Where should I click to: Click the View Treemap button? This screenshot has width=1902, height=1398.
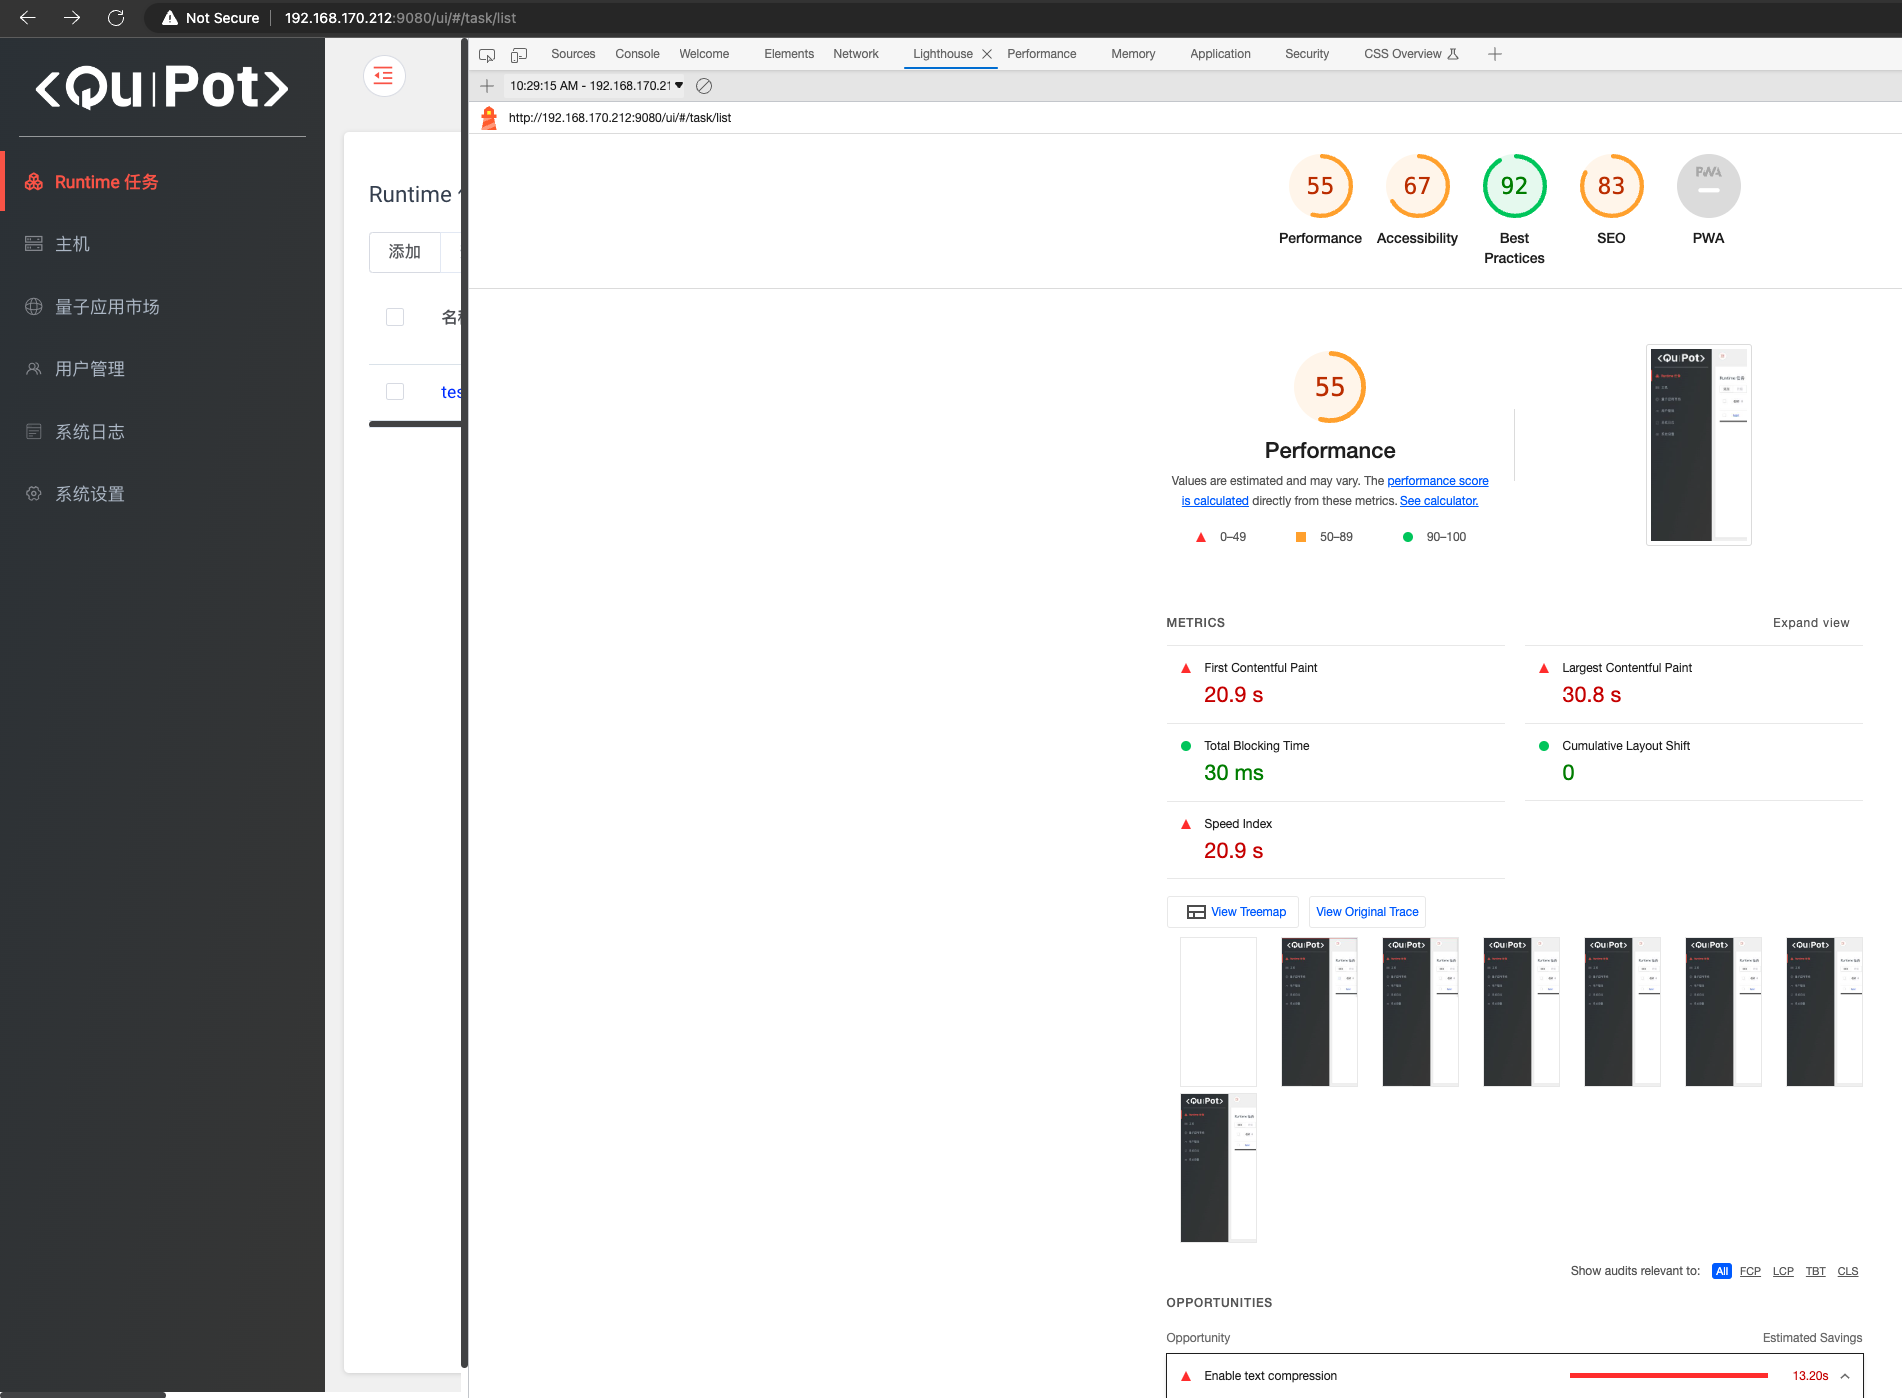point(1235,912)
